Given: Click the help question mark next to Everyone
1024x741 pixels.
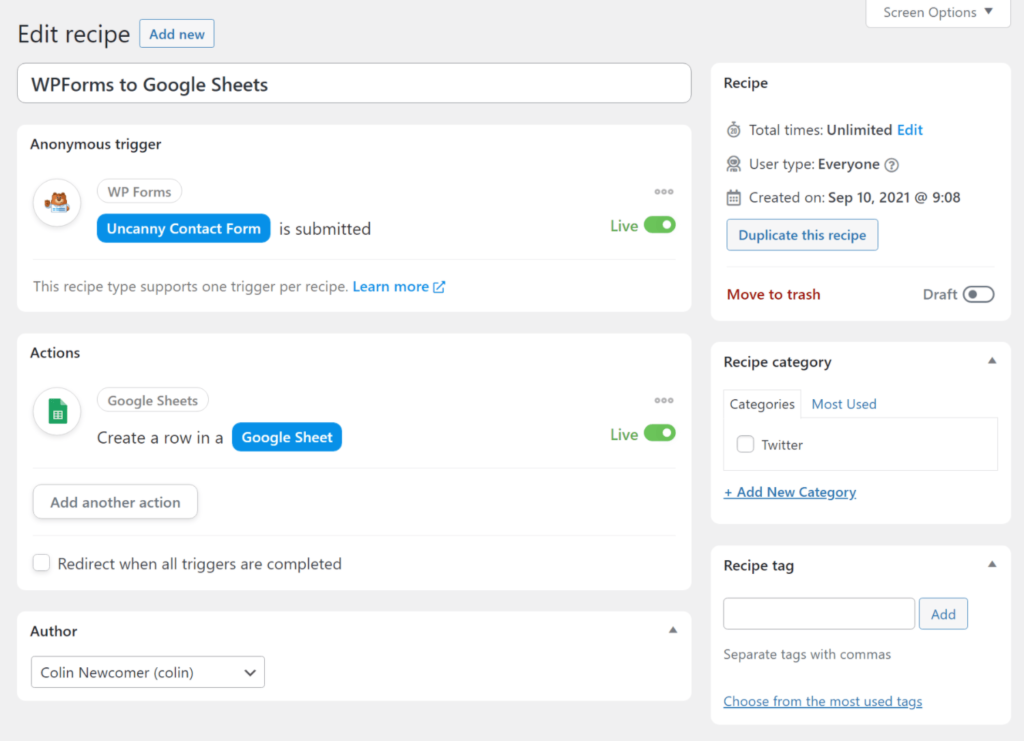Looking at the screenshot, I should point(891,165).
